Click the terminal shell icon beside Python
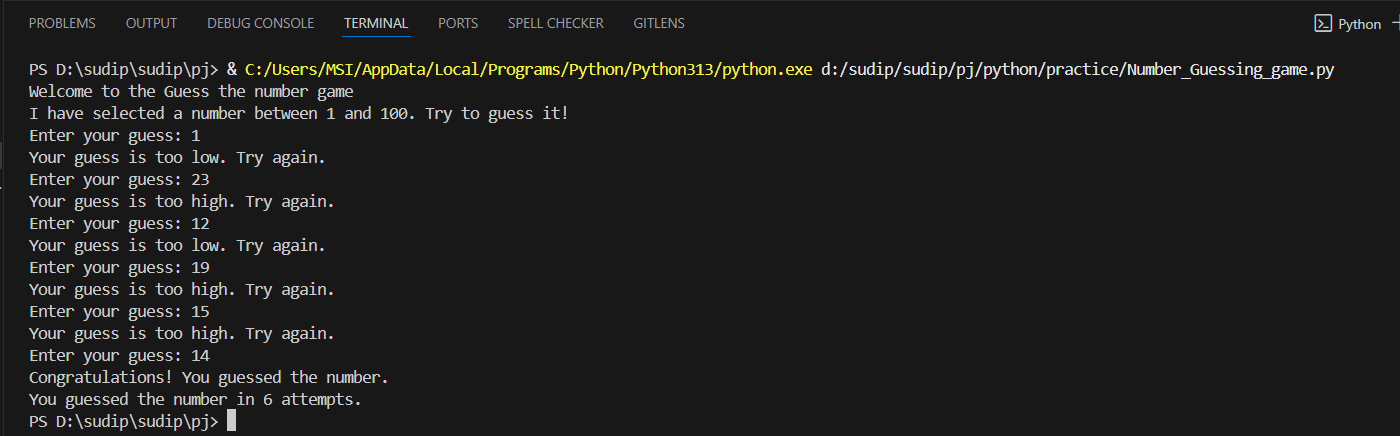 1323,24
